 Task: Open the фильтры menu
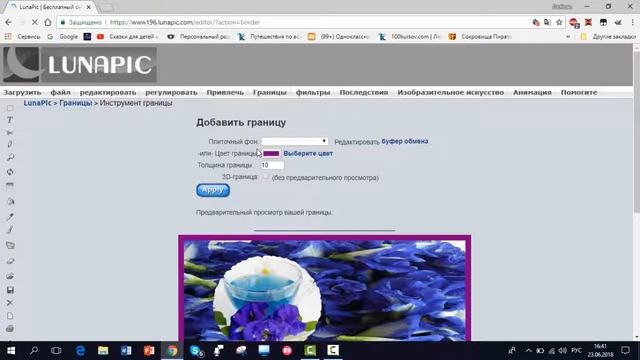(313, 92)
